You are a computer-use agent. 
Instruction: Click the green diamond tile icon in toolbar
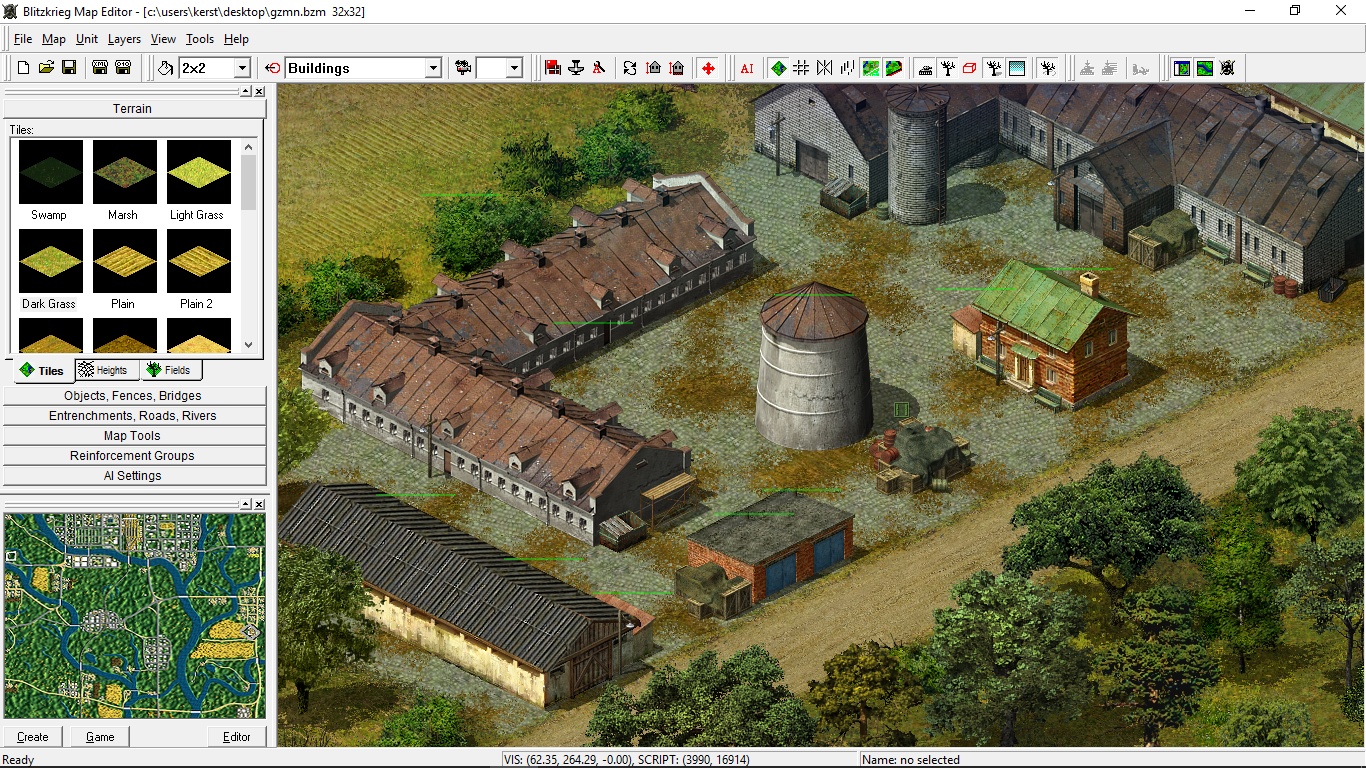(x=779, y=68)
